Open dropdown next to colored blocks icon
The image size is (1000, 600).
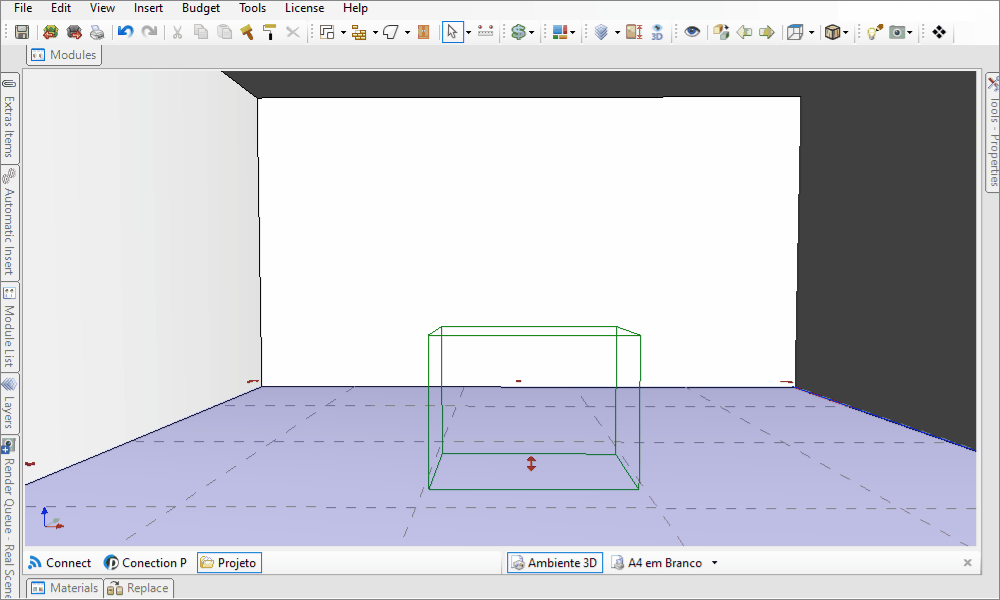coord(573,33)
